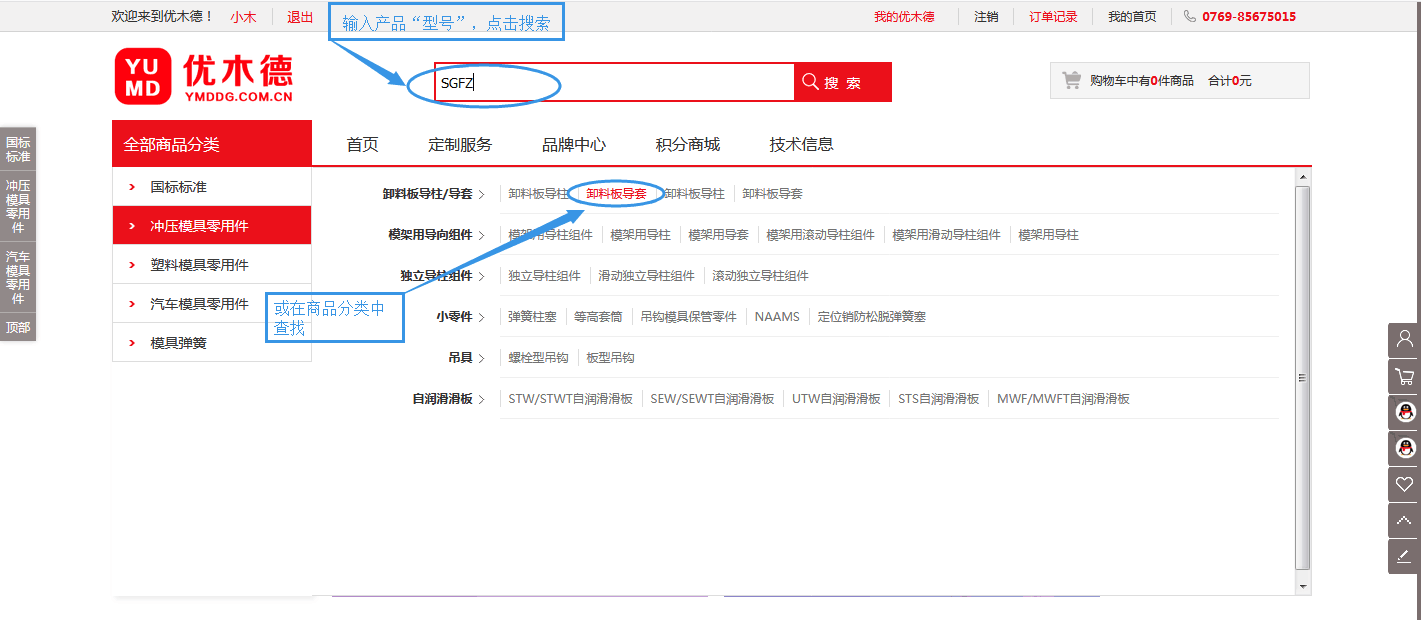Select highlighted 冲压模具零用件 in category list
The image size is (1421, 620).
pos(212,226)
